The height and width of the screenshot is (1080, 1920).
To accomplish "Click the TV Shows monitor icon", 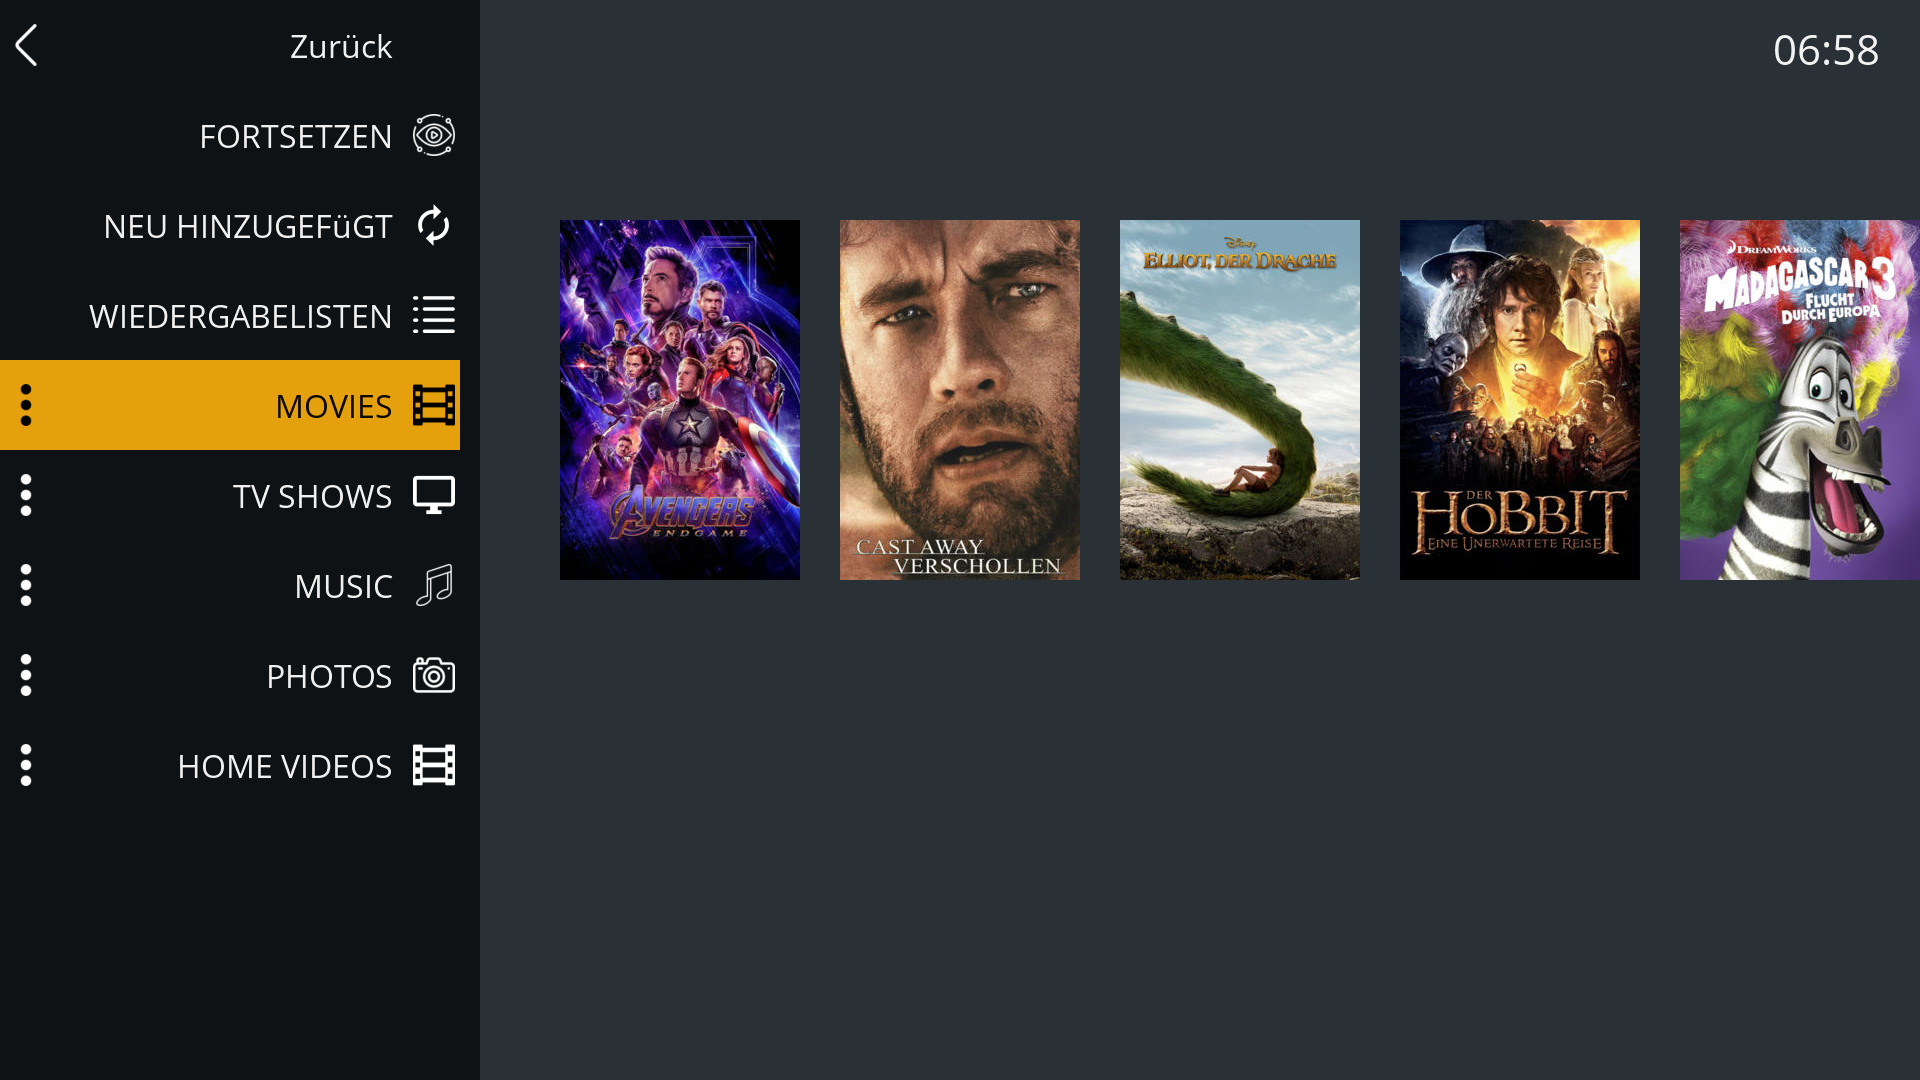I will pyautogui.click(x=434, y=495).
